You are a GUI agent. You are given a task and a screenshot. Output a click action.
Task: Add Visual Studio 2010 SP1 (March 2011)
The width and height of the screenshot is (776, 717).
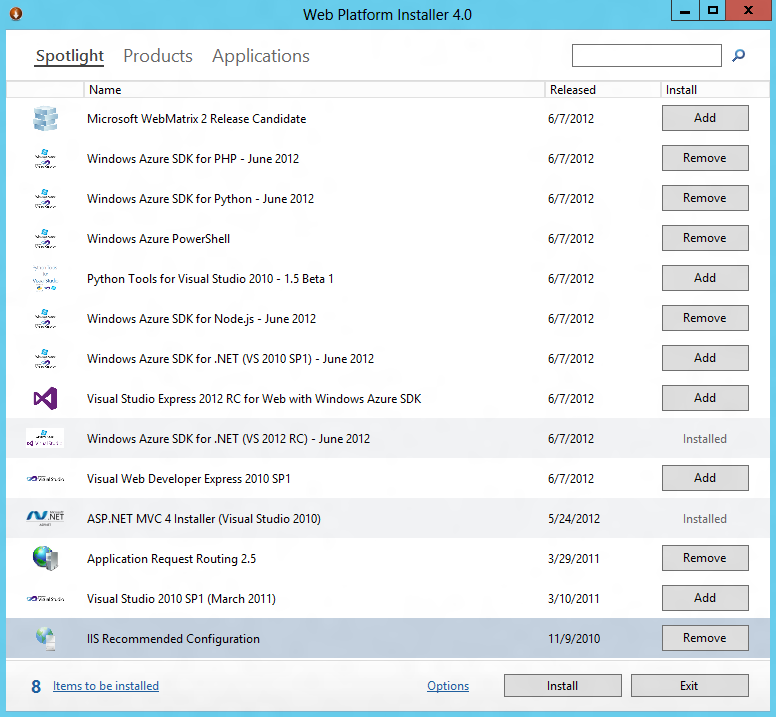tap(705, 598)
